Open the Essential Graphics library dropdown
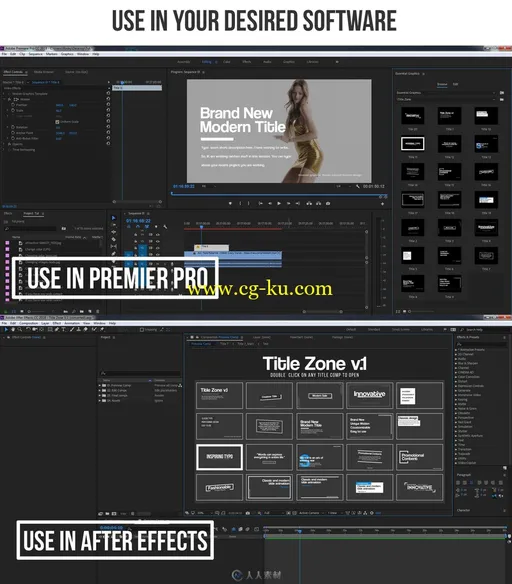Screen dimensions: 512x584 [446, 93]
